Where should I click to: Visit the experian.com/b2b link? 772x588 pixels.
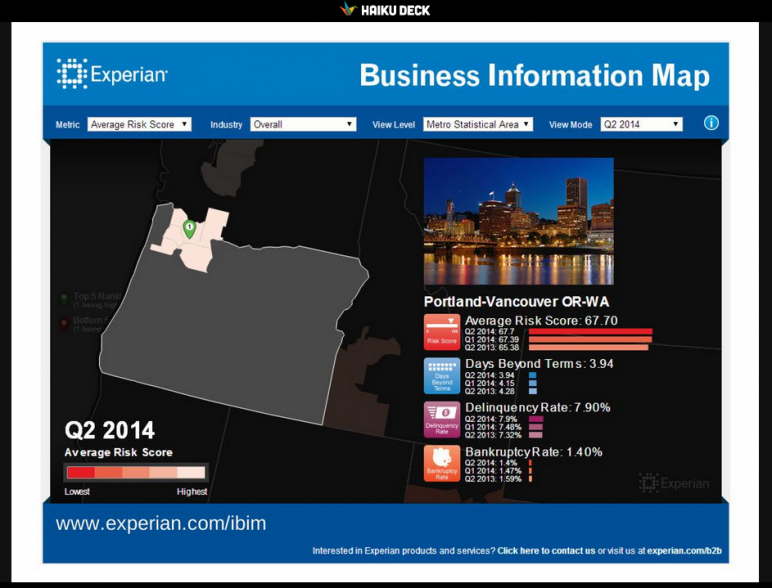click(x=684, y=551)
